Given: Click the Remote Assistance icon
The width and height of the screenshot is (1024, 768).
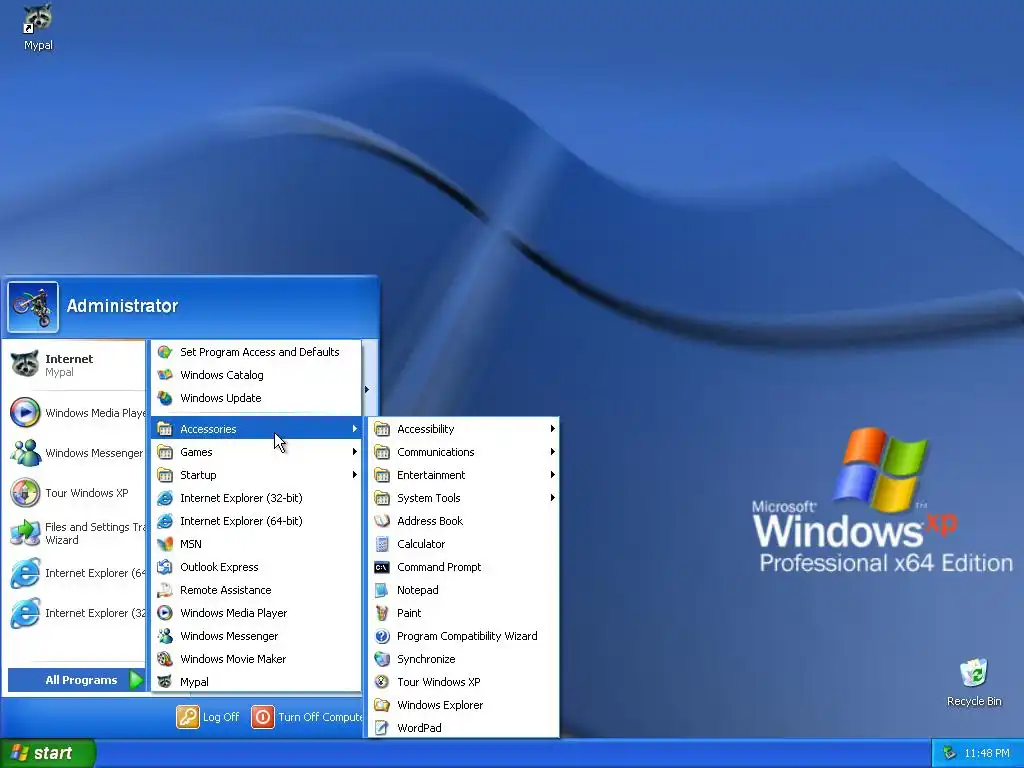Looking at the screenshot, I should pos(165,590).
